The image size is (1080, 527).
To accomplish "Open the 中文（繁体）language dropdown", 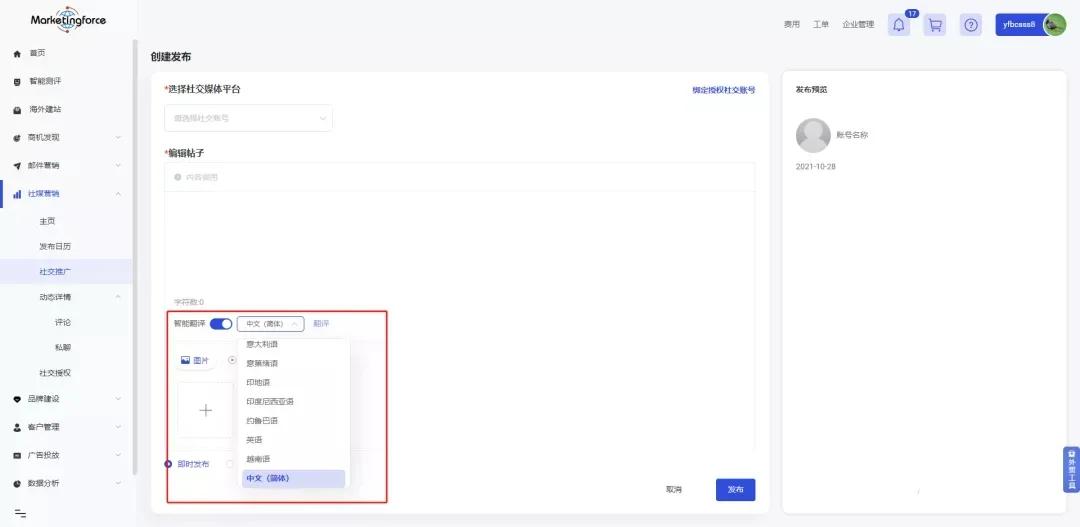I will click(x=270, y=324).
